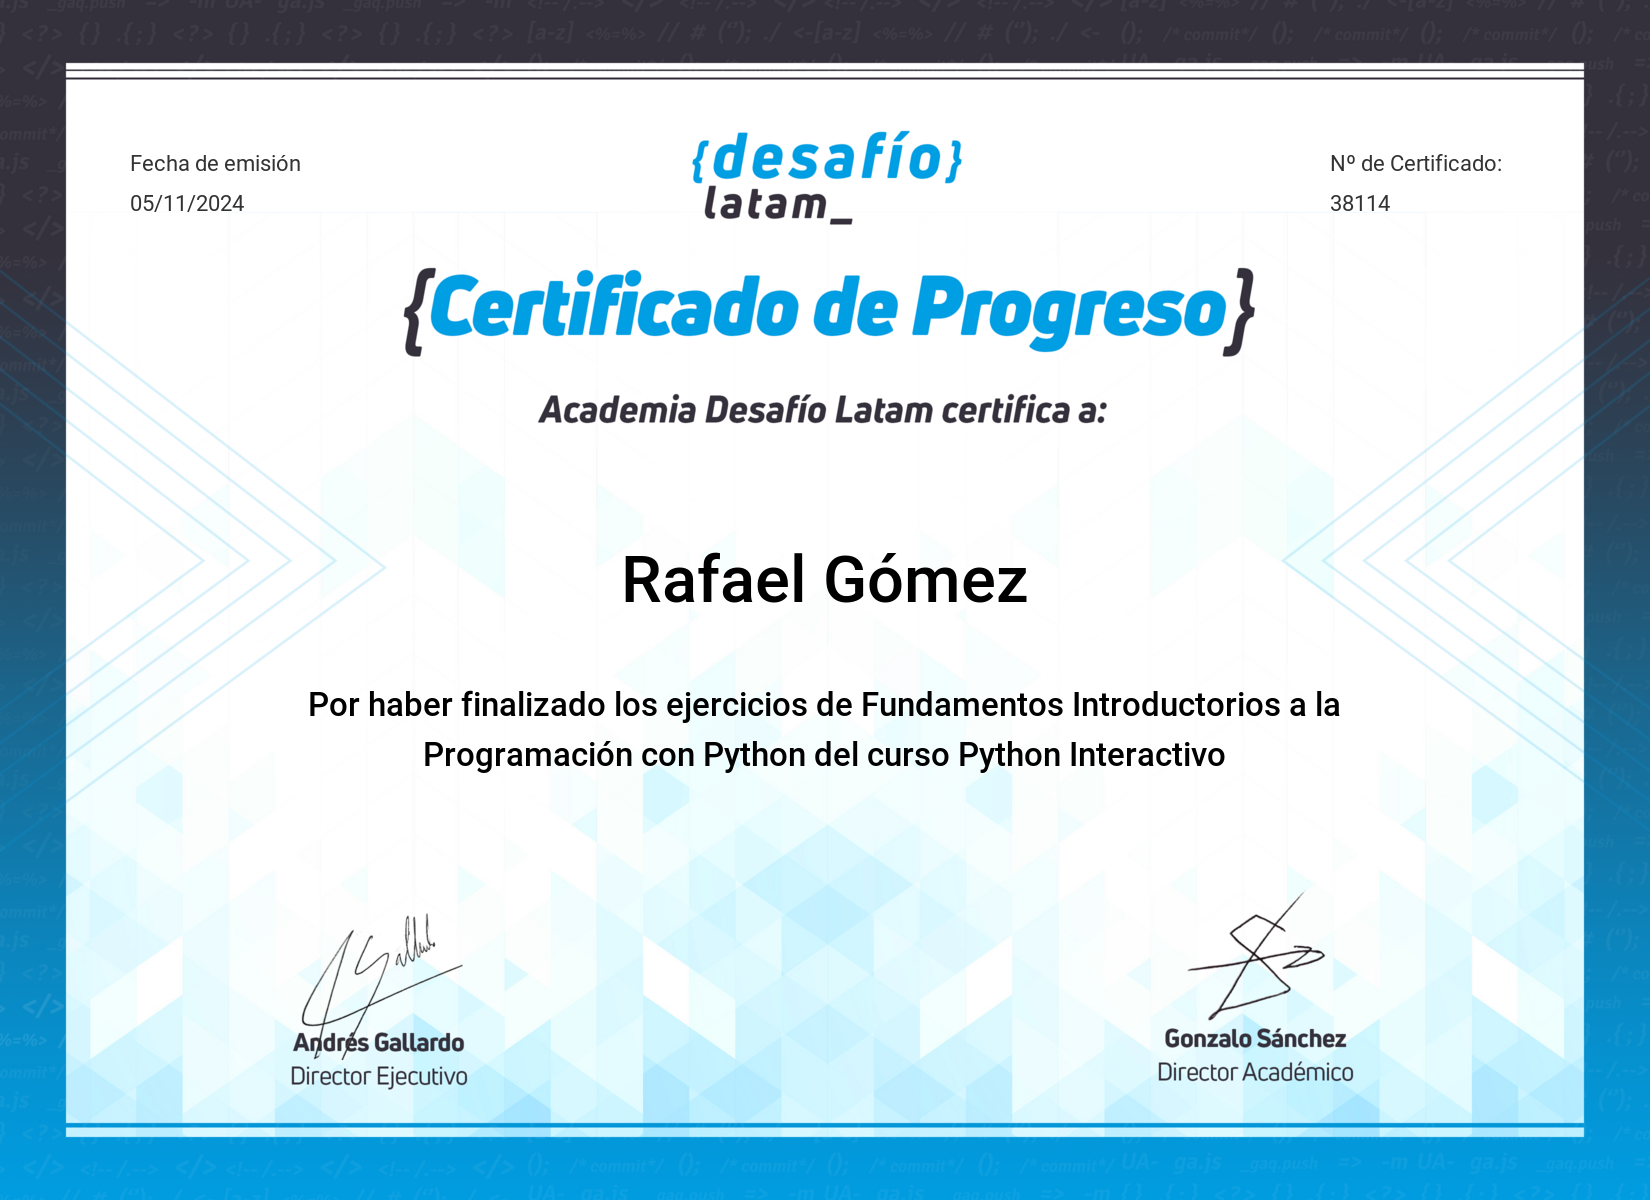Viewport: 1650px width, 1200px height.
Task: Click the certificate number 38114
Action: [x=1360, y=203]
